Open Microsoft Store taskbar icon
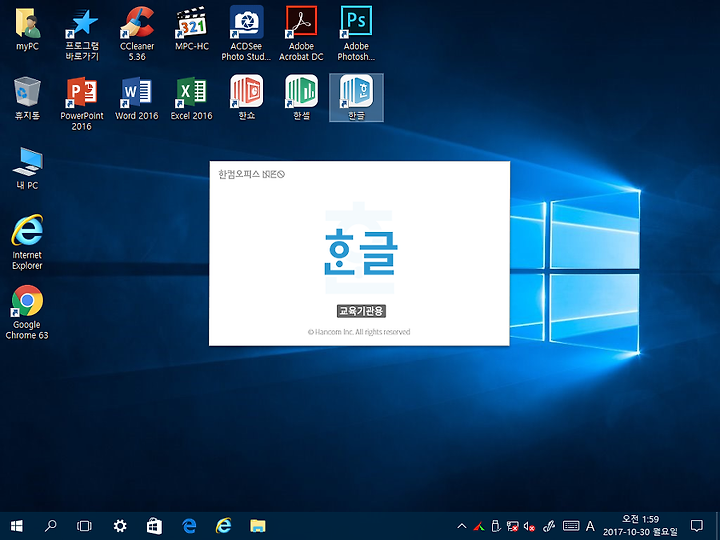The width and height of the screenshot is (720, 540). click(154, 526)
